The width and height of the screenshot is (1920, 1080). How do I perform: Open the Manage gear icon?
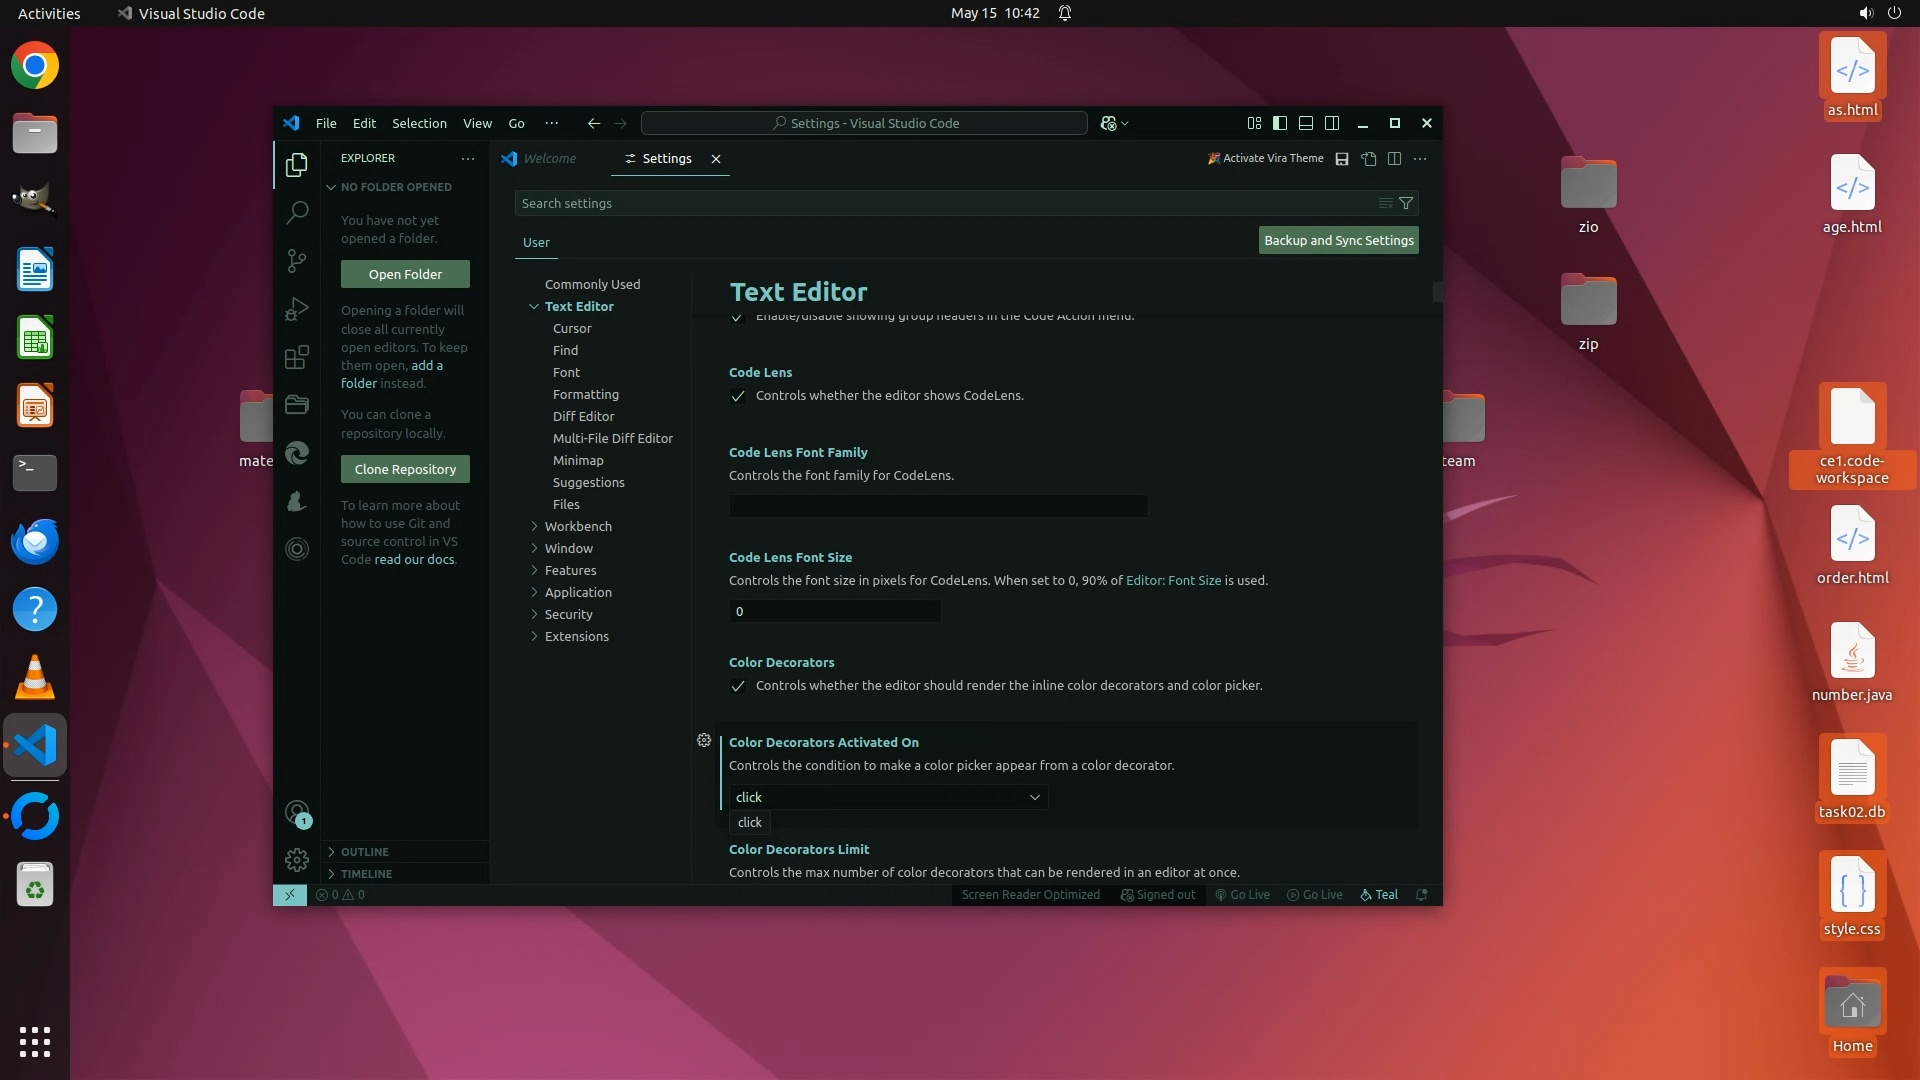point(297,860)
